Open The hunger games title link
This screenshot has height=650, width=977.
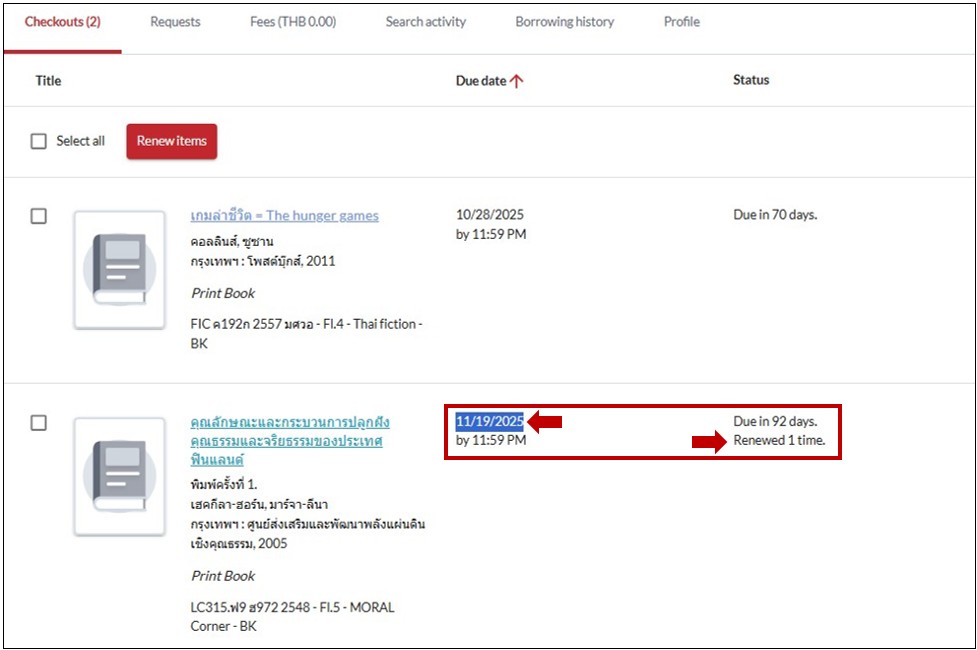(x=284, y=216)
